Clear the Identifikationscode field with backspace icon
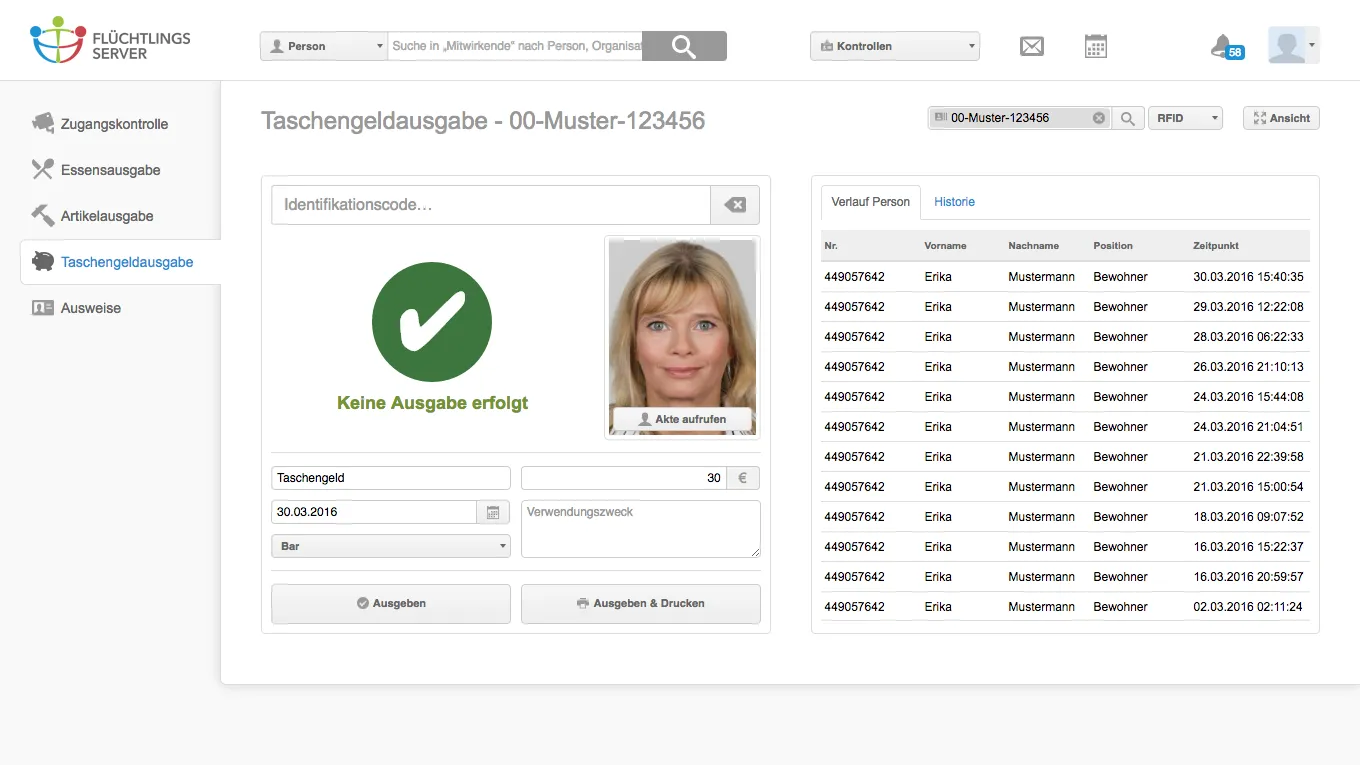Viewport: 1360px width, 765px height. 735,205
